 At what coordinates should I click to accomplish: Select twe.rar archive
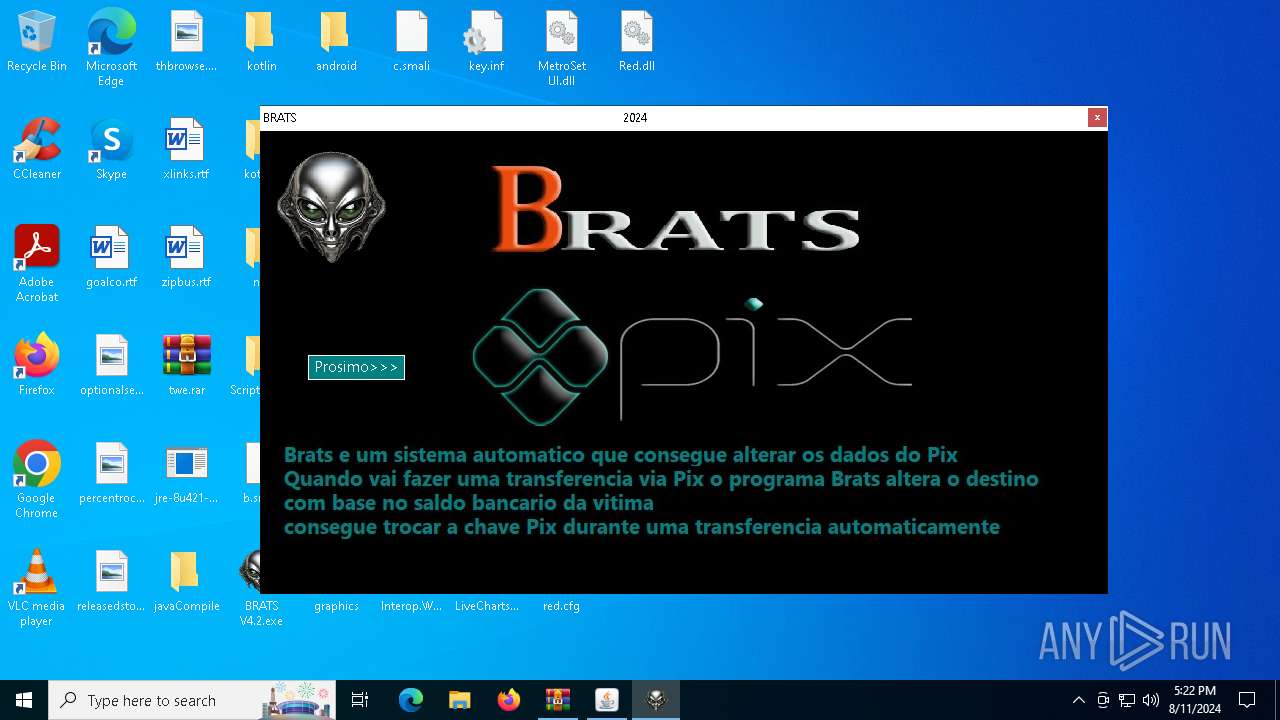click(186, 366)
